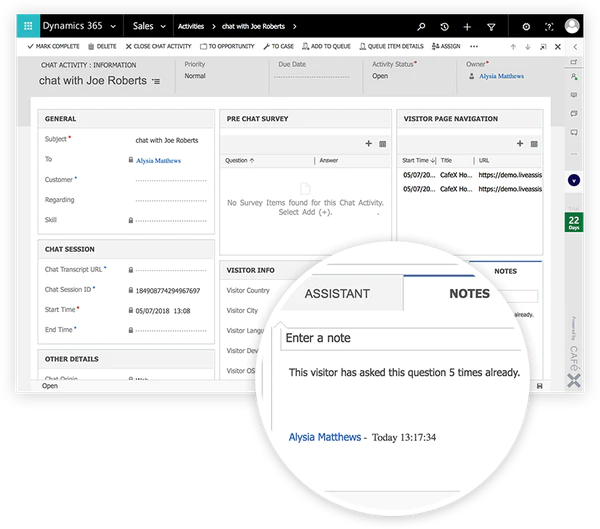Click Close Chat Activity command

pyautogui.click(x=158, y=46)
